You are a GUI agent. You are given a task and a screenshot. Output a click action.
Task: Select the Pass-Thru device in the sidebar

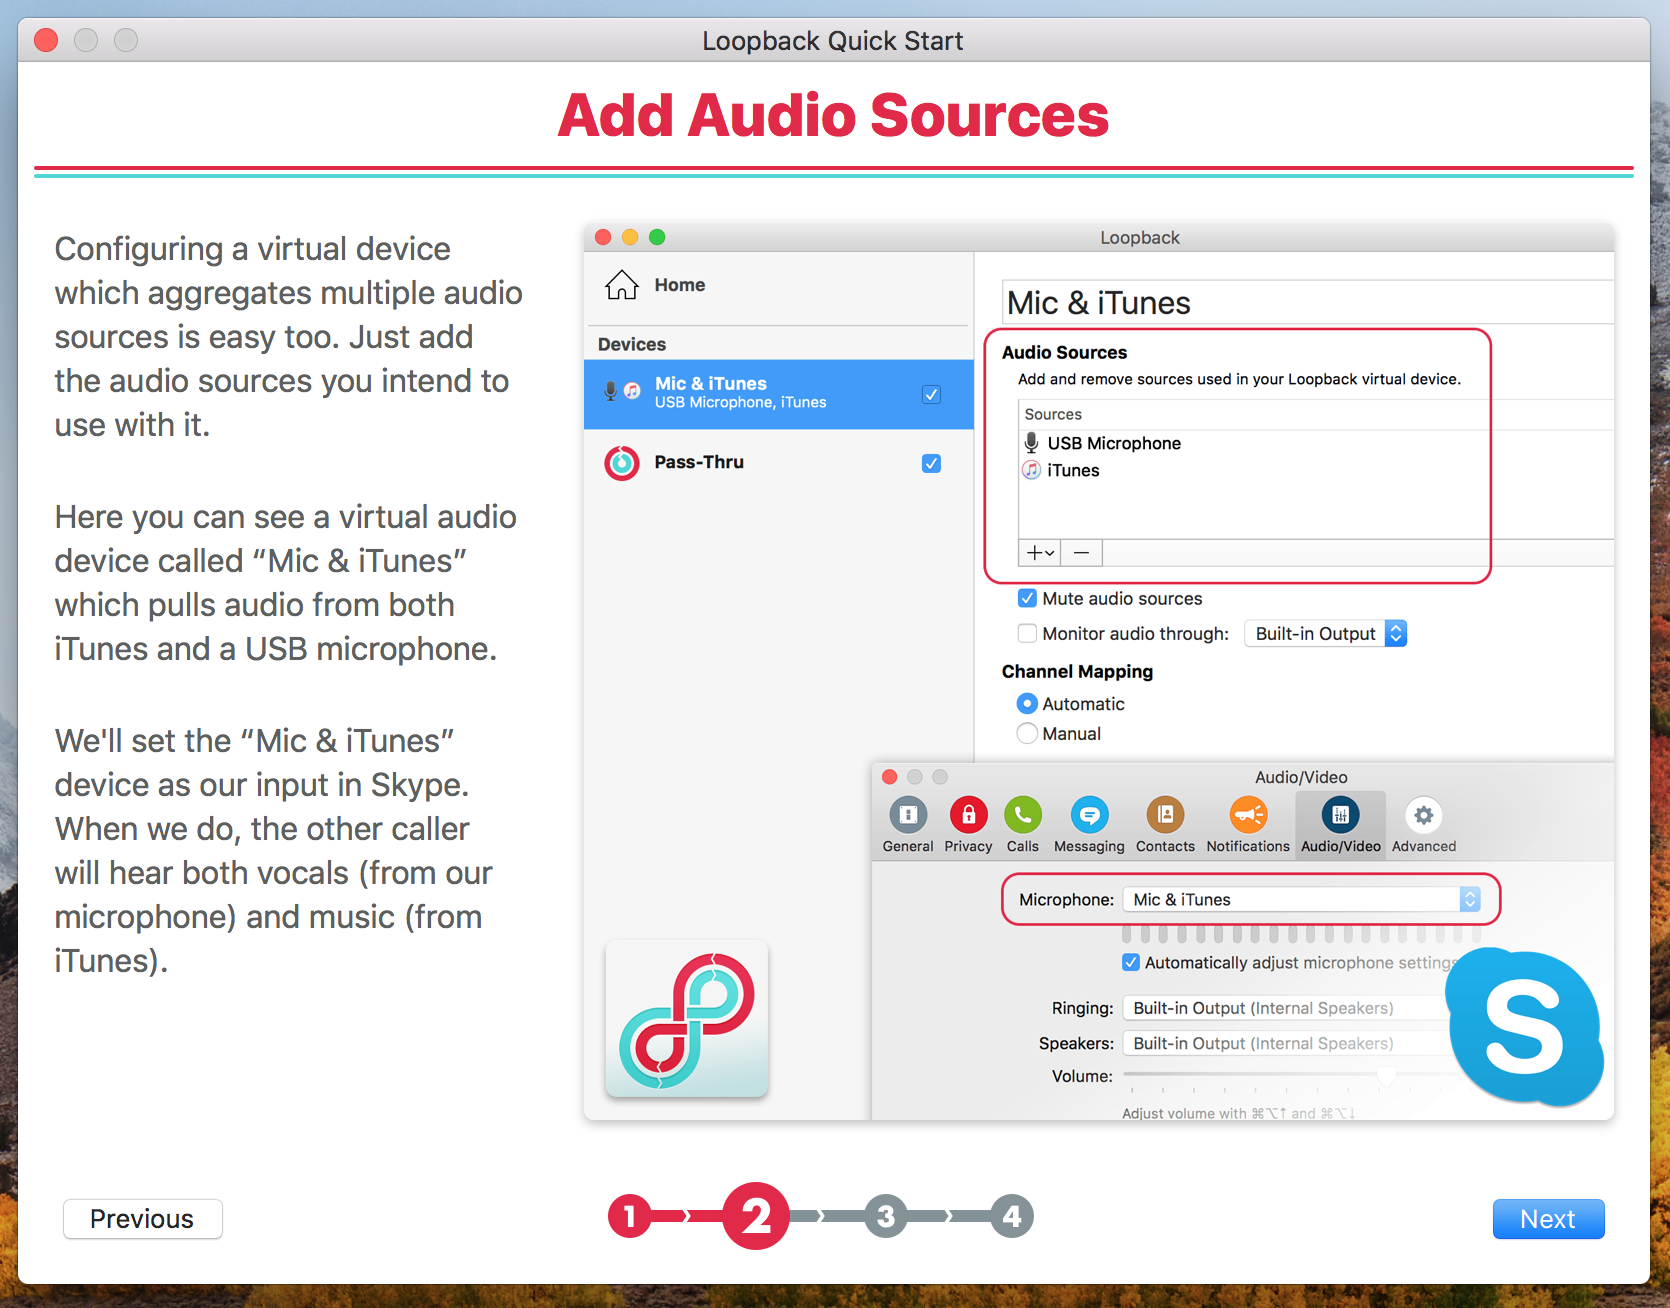778,463
